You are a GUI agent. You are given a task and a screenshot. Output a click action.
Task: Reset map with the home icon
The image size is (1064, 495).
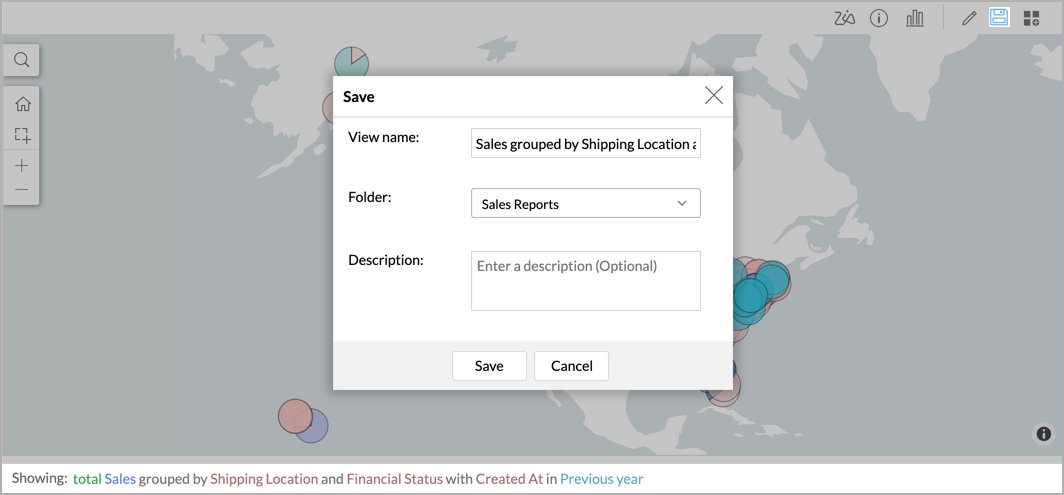point(22,104)
